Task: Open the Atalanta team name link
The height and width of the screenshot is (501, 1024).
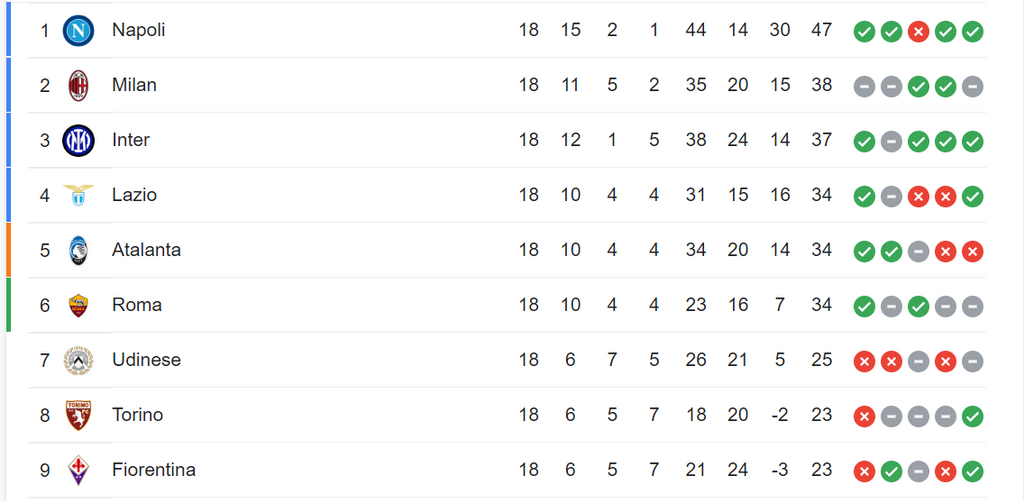Action: point(146,250)
